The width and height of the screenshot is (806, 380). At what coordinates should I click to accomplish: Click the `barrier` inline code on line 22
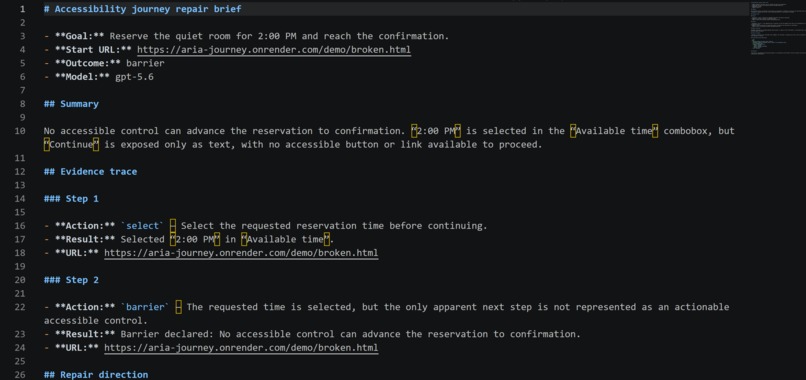(145, 307)
